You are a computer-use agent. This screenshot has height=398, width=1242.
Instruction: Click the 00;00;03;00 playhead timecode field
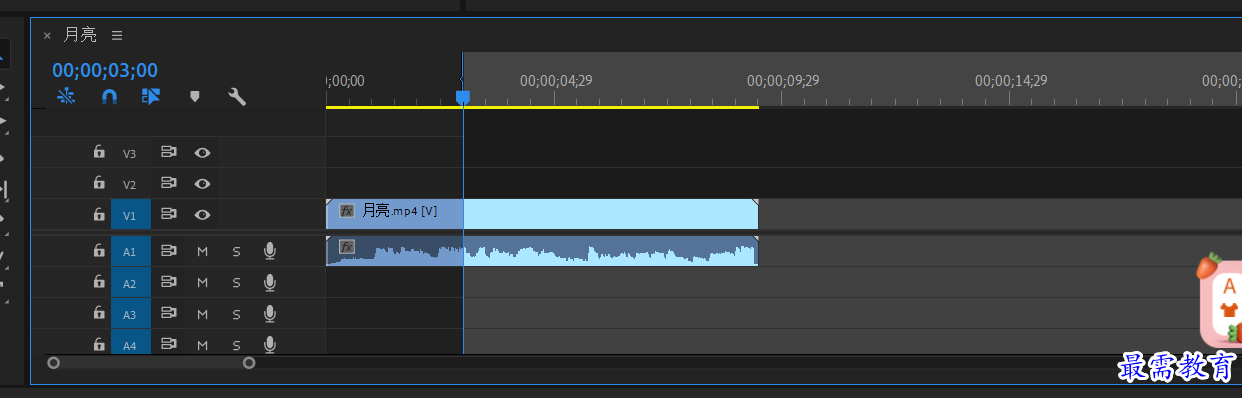click(x=105, y=70)
